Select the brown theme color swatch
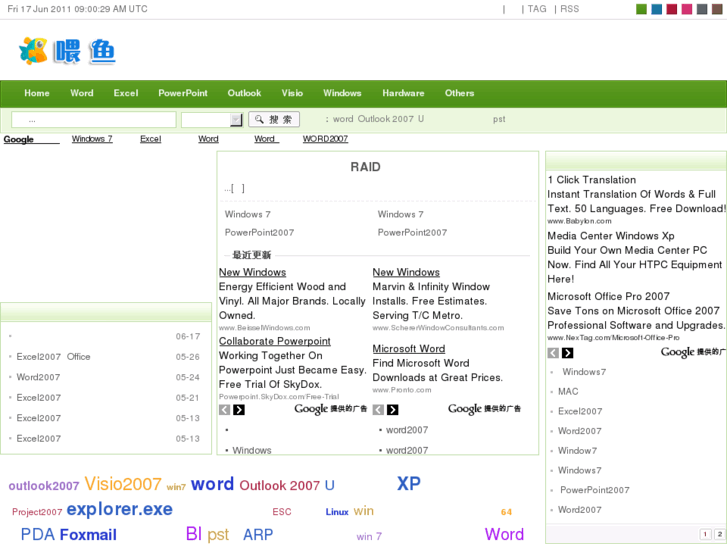727x545 pixels. tap(717, 9)
